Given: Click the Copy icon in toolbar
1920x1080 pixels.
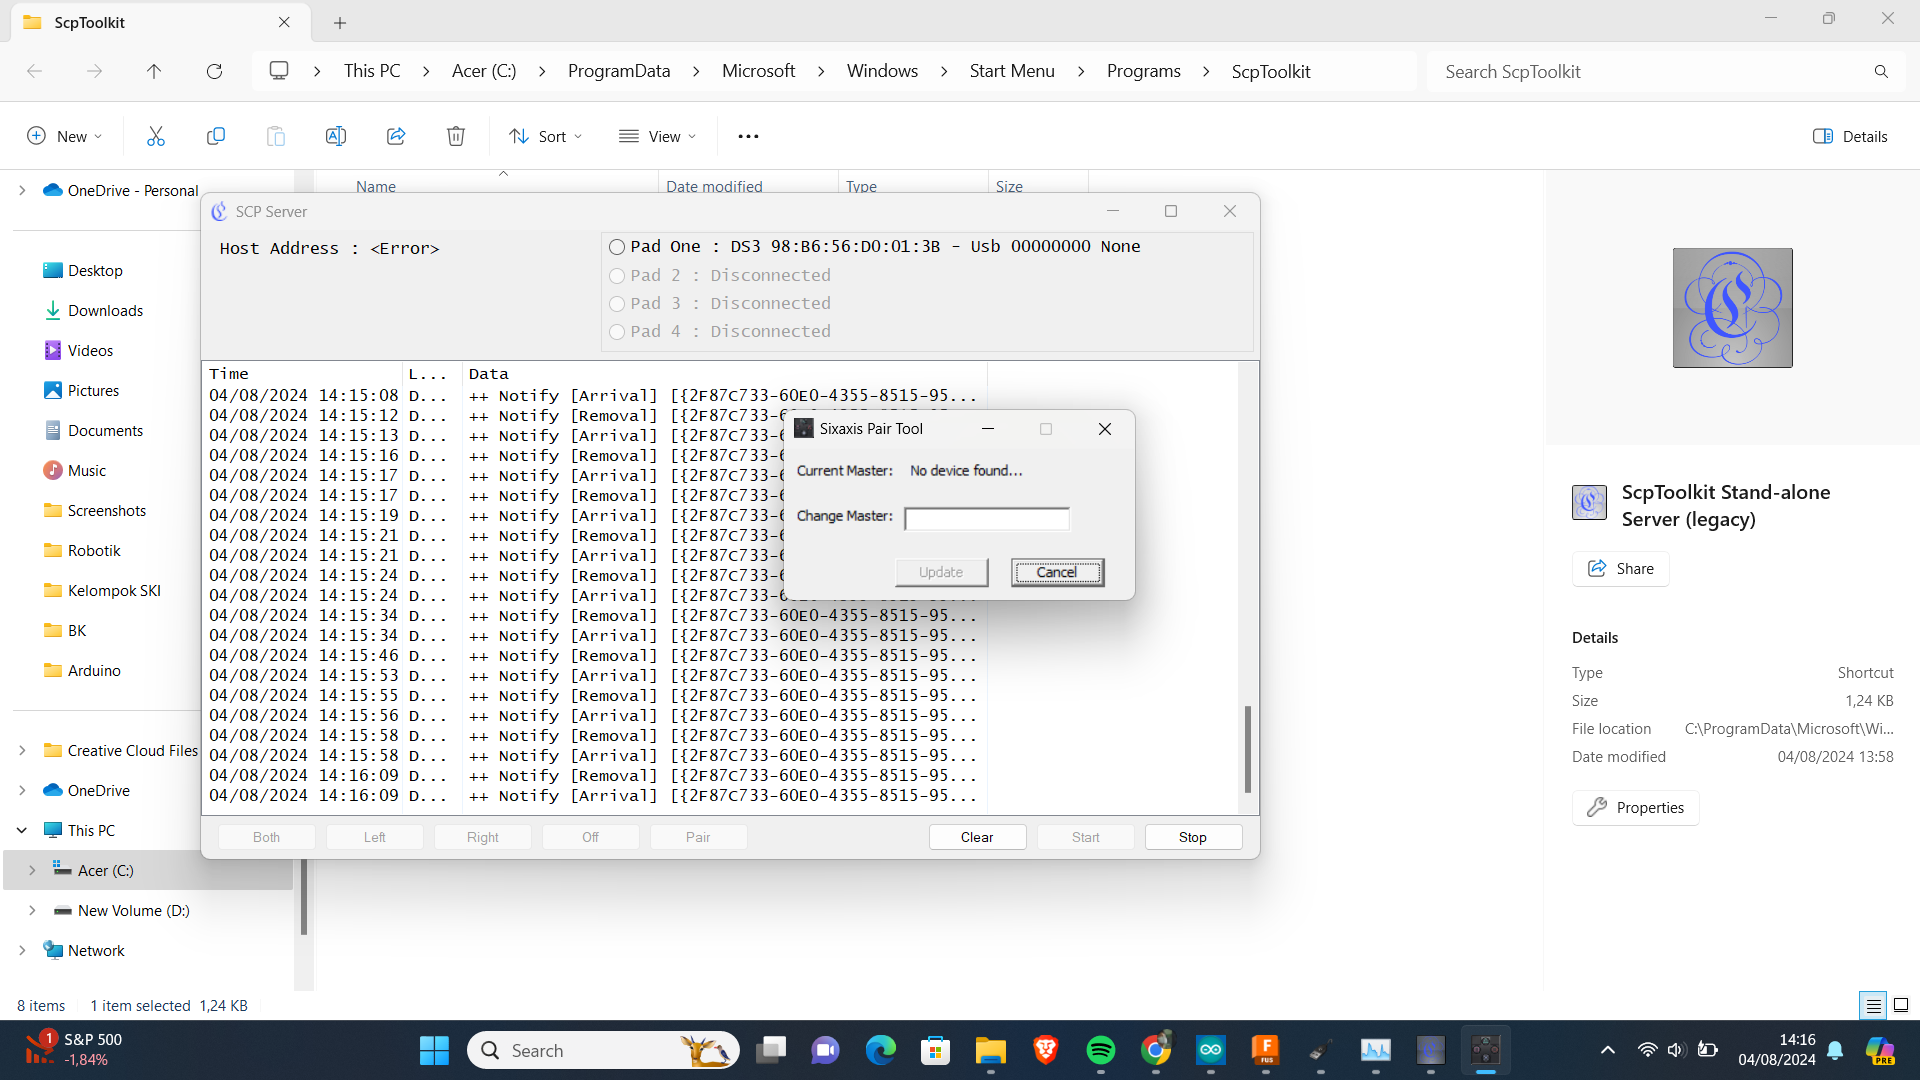Looking at the screenshot, I should coord(216,136).
